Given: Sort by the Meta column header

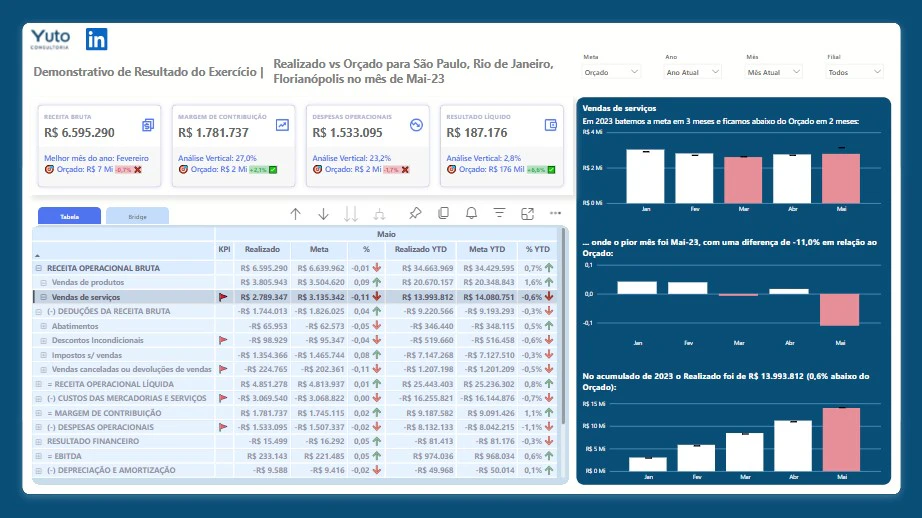Looking at the screenshot, I should (x=319, y=249).
